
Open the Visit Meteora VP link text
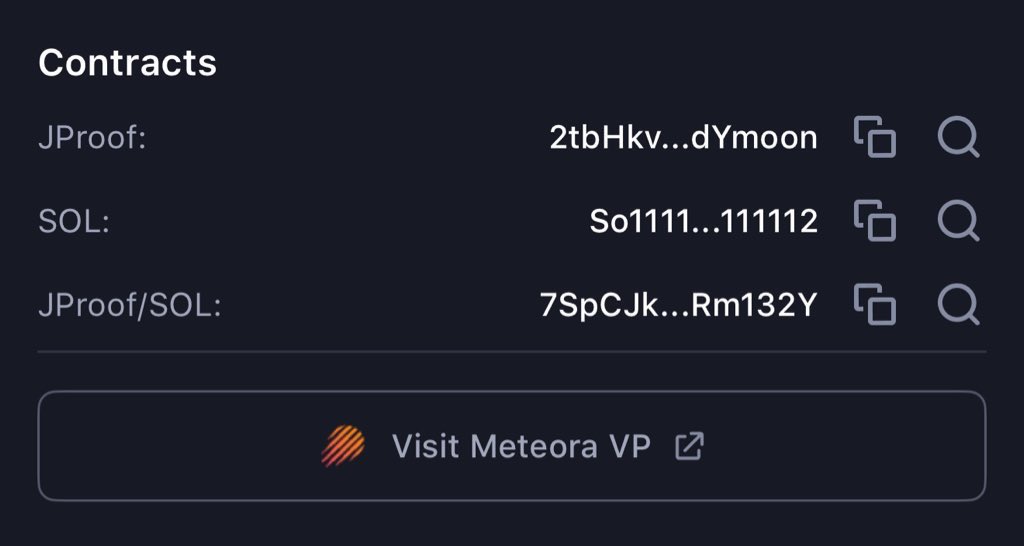pos(521,446)
